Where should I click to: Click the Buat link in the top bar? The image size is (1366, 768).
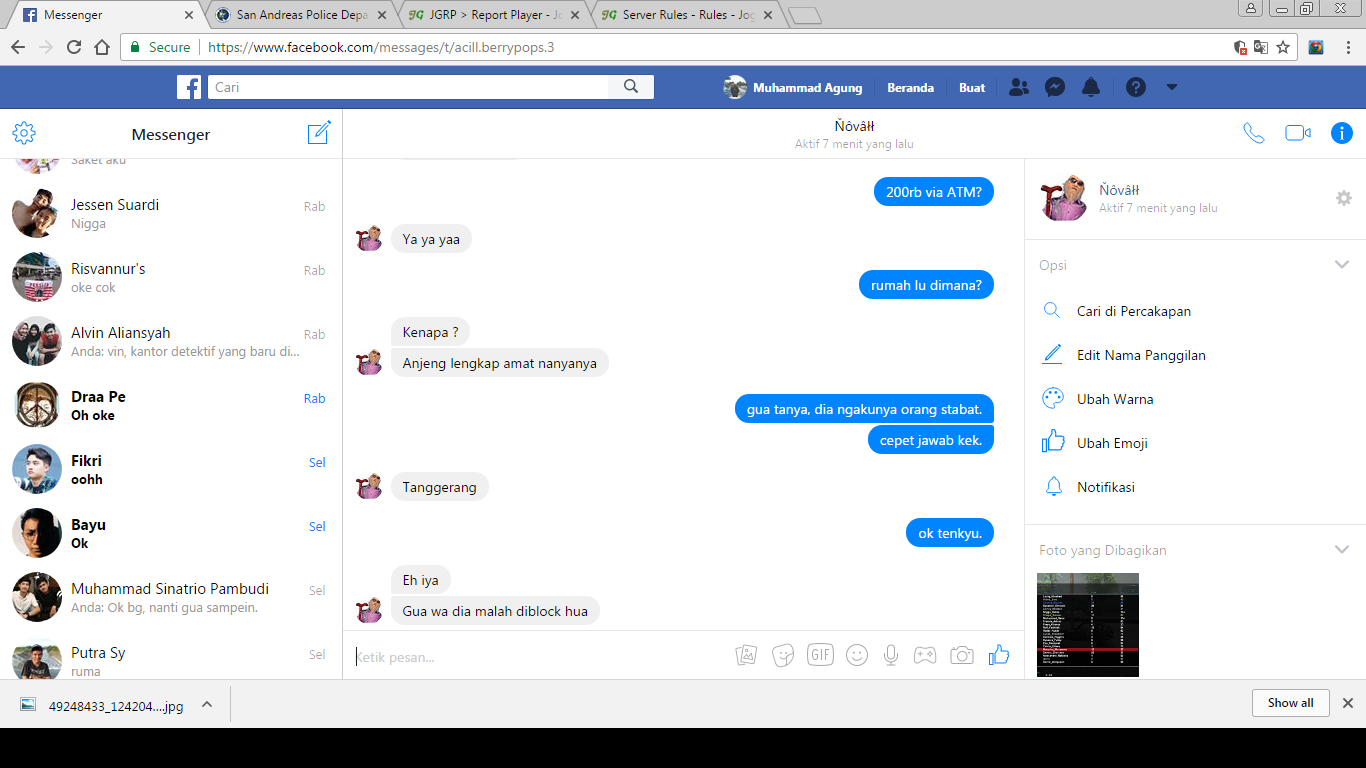pyautogui.click(x=972, y=88)
